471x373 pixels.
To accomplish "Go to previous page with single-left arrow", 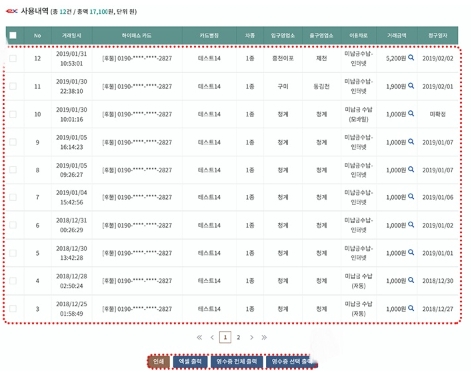I will pos(212,337).
